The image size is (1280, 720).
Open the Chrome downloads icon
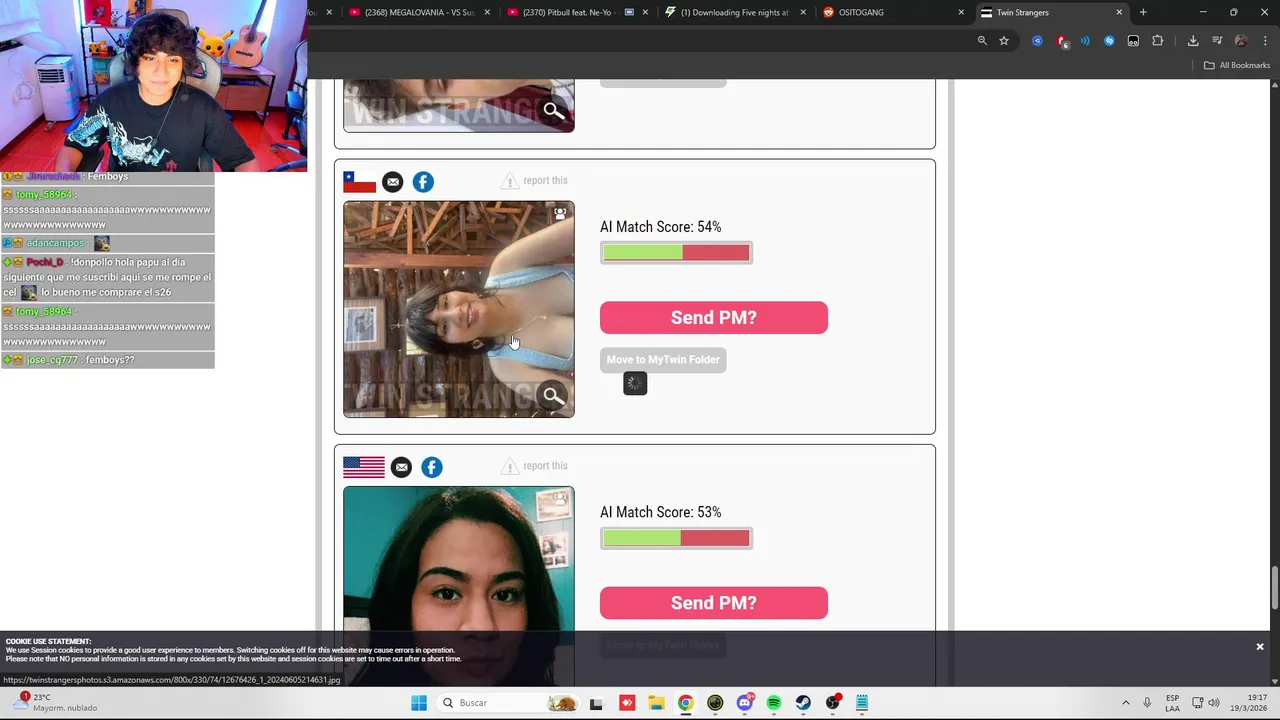[1193, 41]
